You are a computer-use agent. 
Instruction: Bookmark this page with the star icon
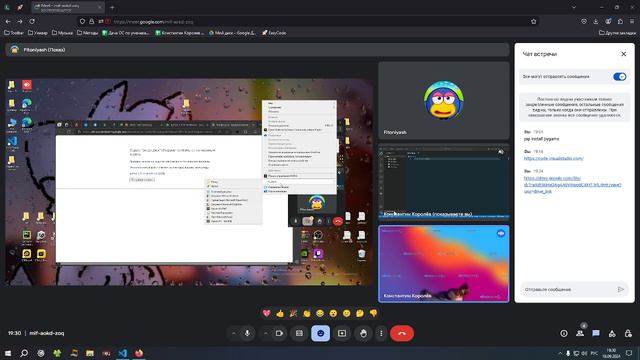pos(533,21)
